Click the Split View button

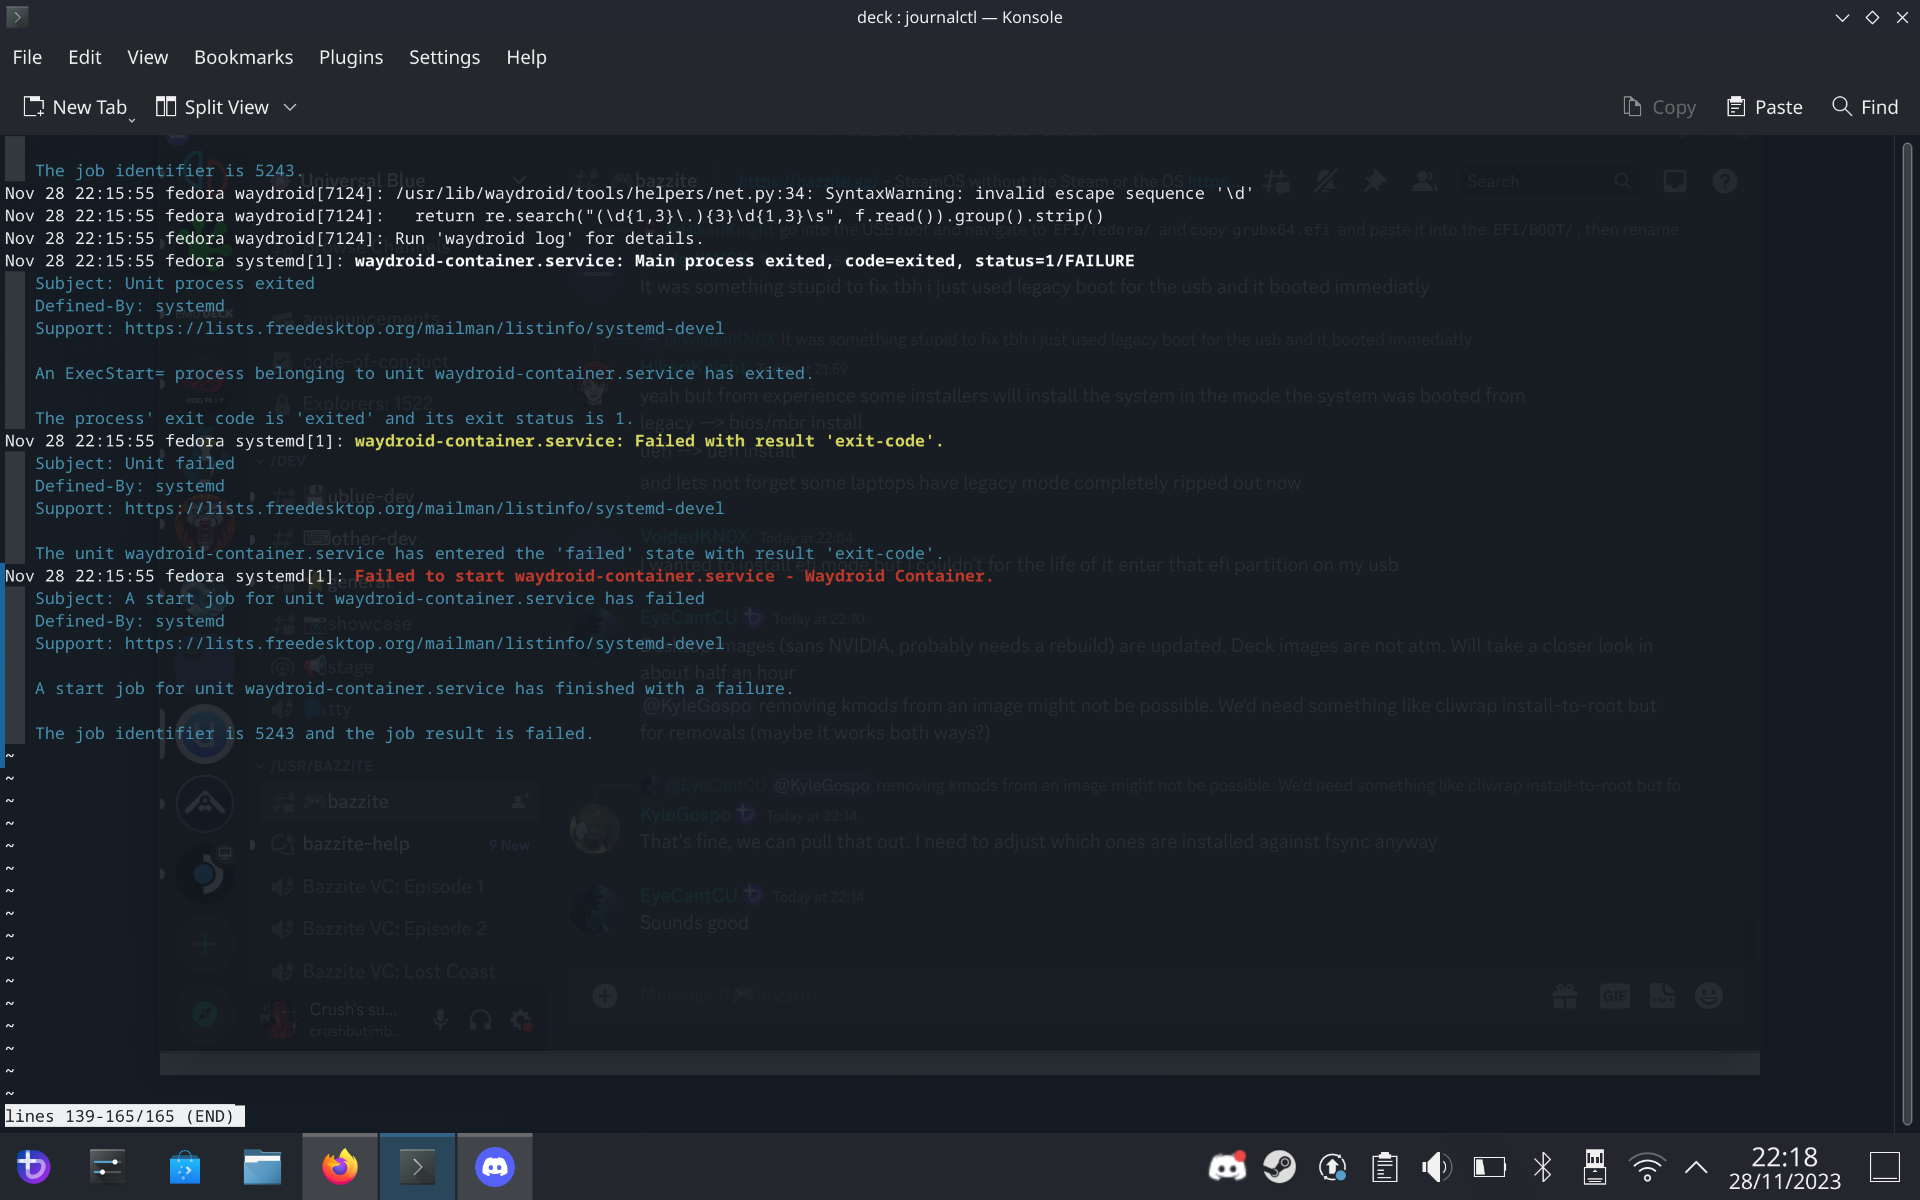(x=213, y=107)
